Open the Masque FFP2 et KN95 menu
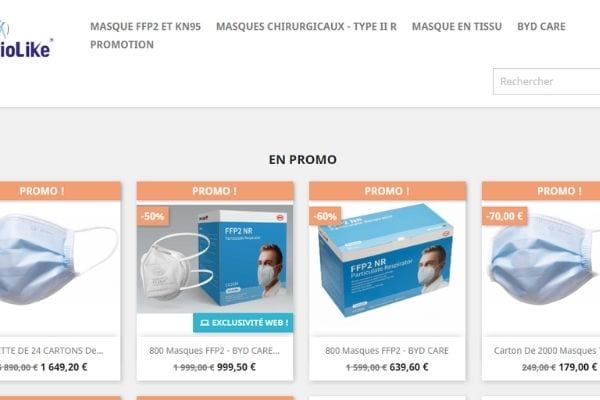Screen dimensions: 600x400 pyautogui.click(x=145, y=26)
